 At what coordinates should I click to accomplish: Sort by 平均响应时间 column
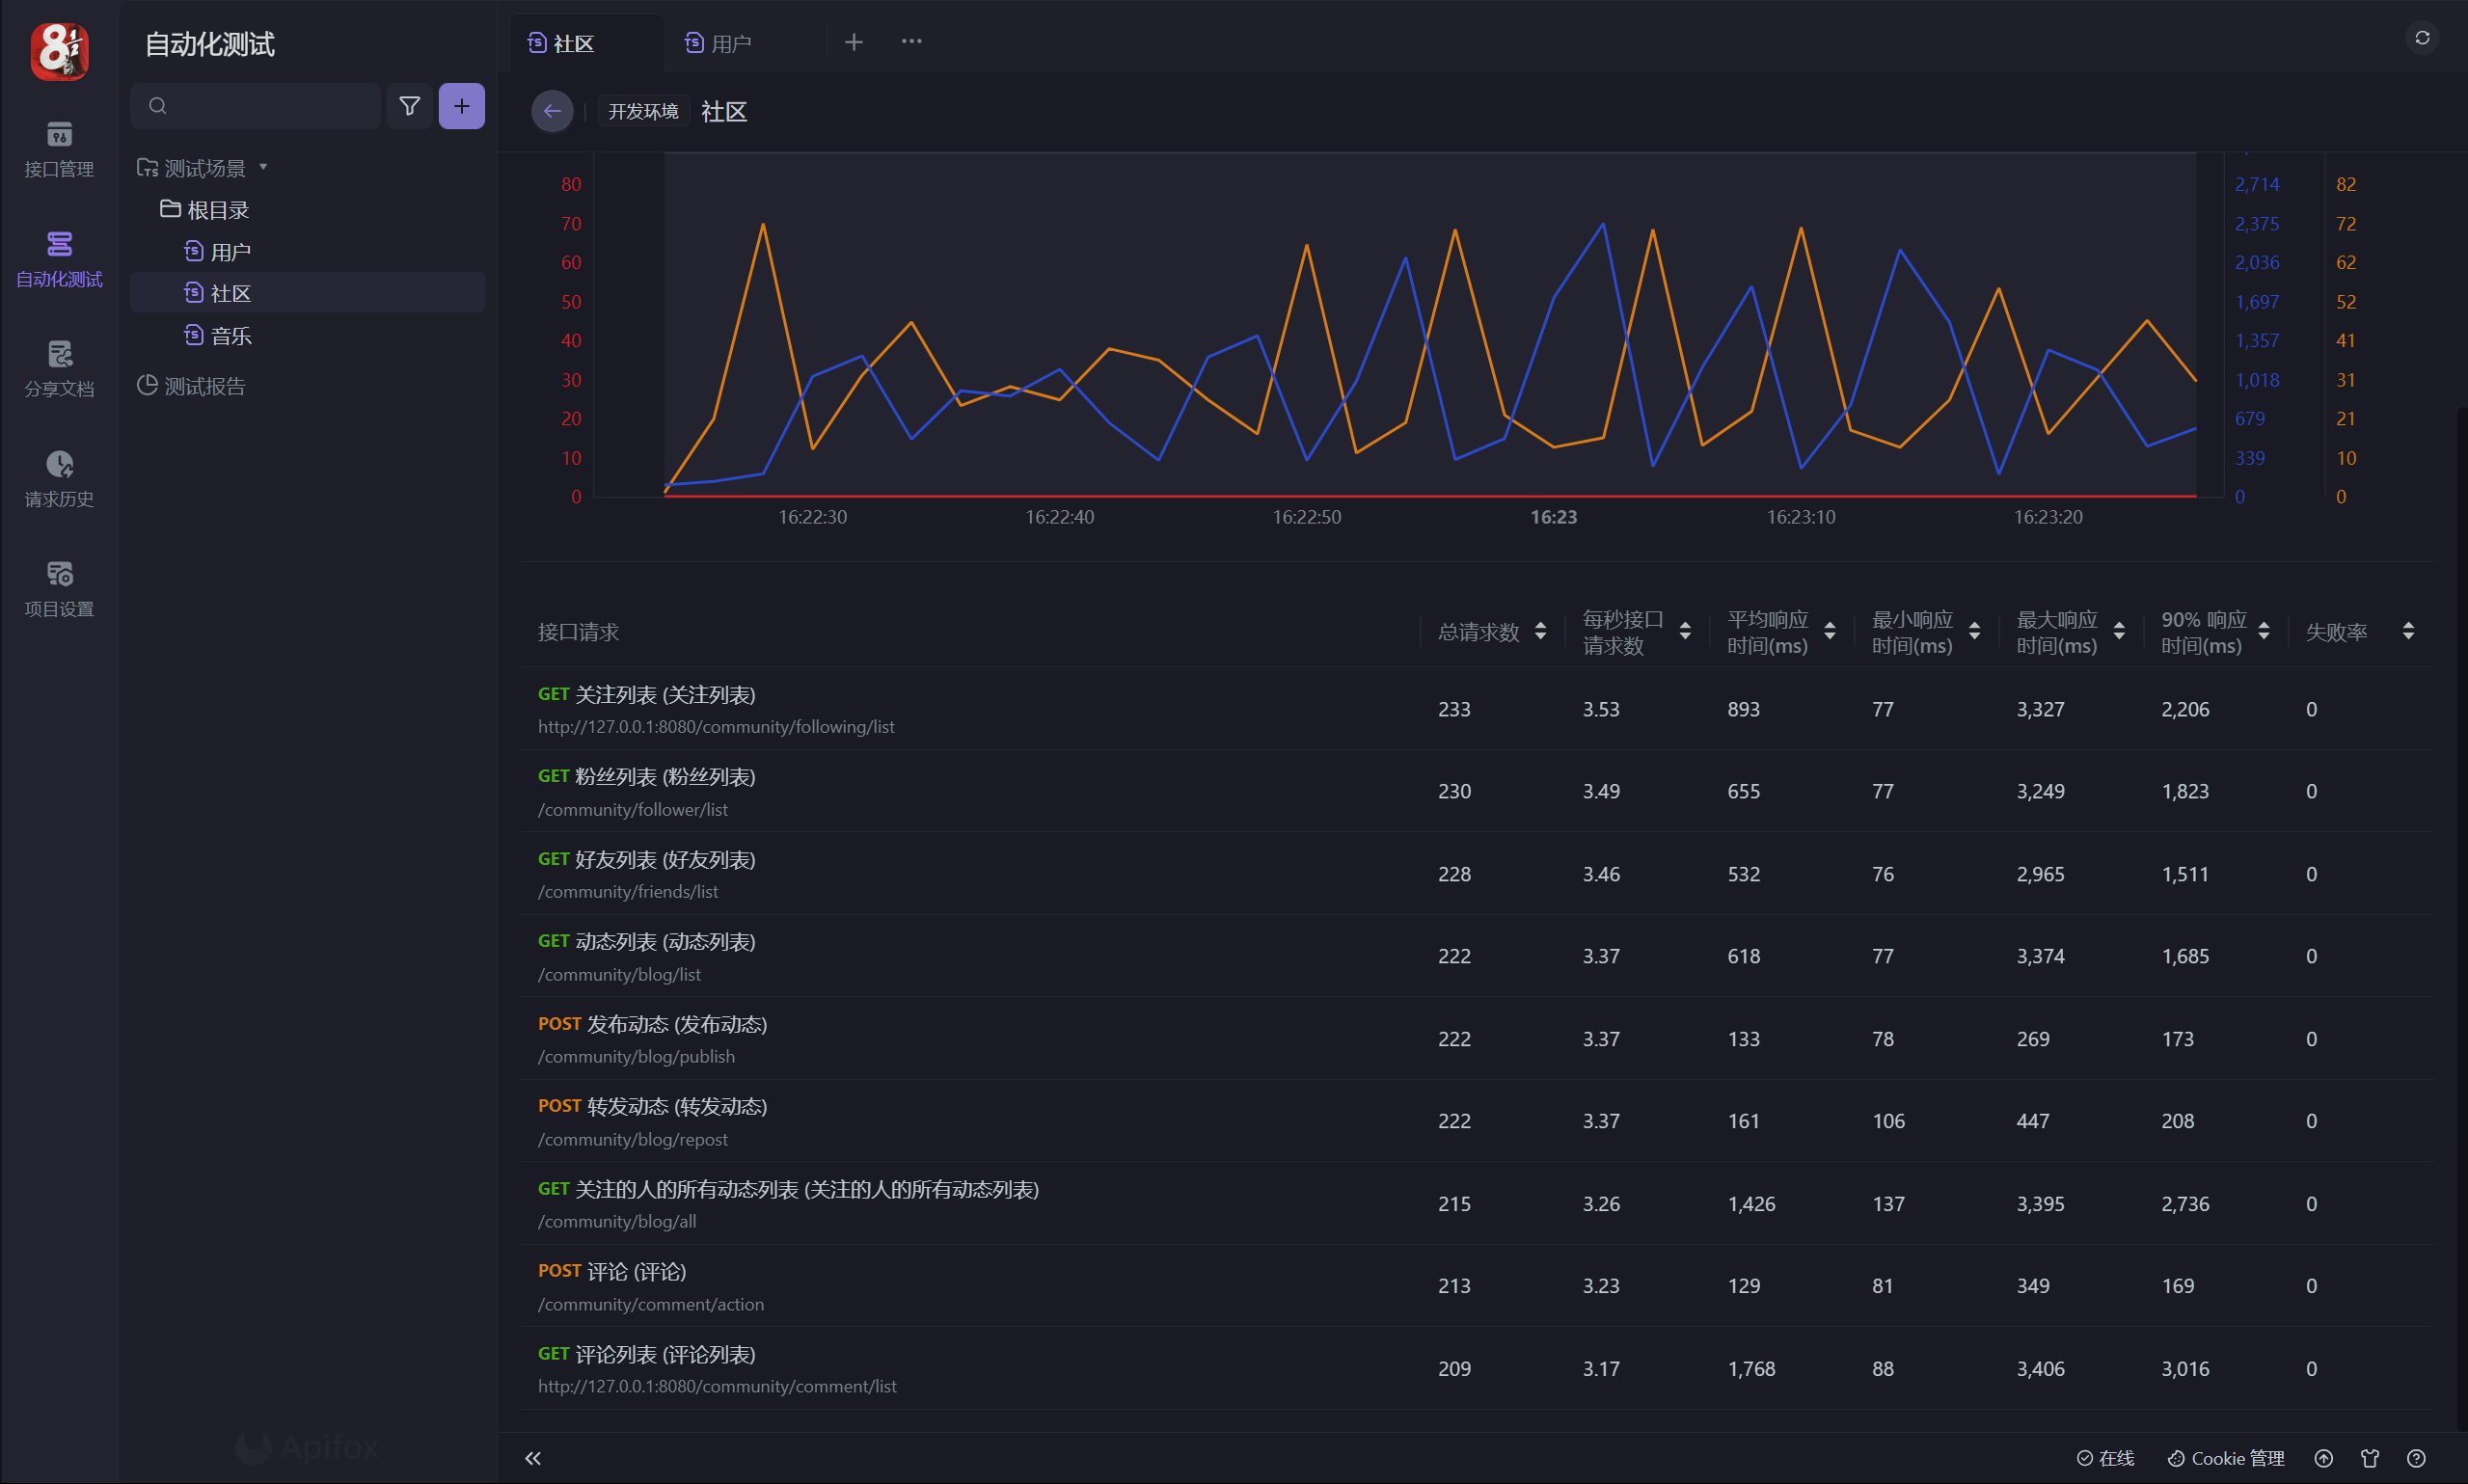1829,631
